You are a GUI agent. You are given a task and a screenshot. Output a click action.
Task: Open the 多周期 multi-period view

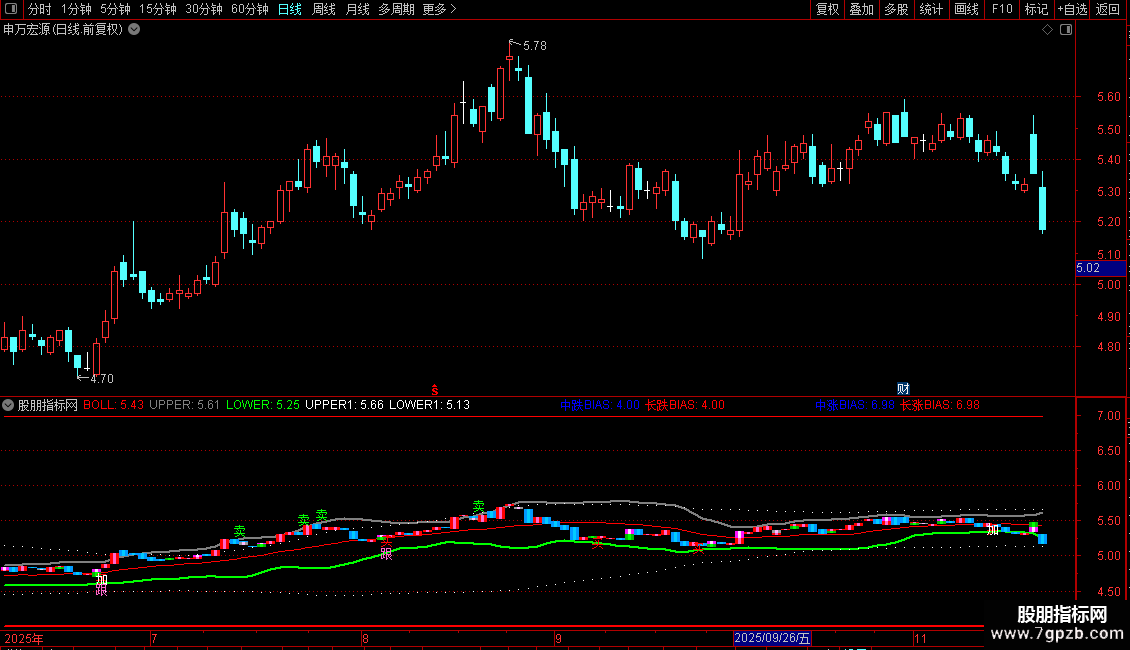(x=396, y=9)
